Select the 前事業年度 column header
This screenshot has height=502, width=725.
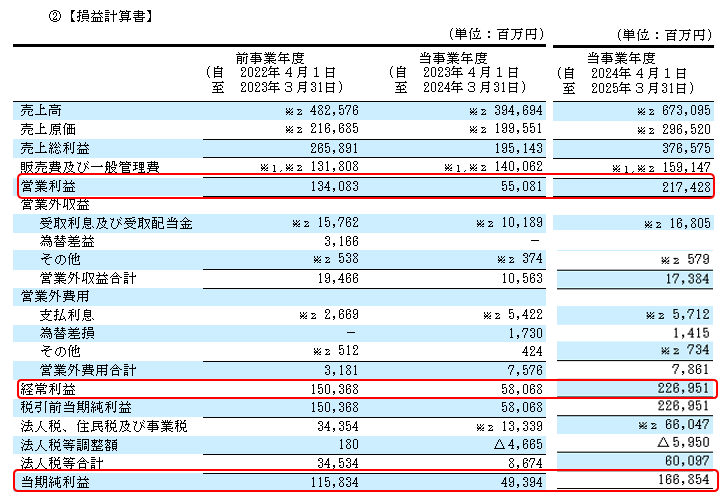tap(270, 59)
